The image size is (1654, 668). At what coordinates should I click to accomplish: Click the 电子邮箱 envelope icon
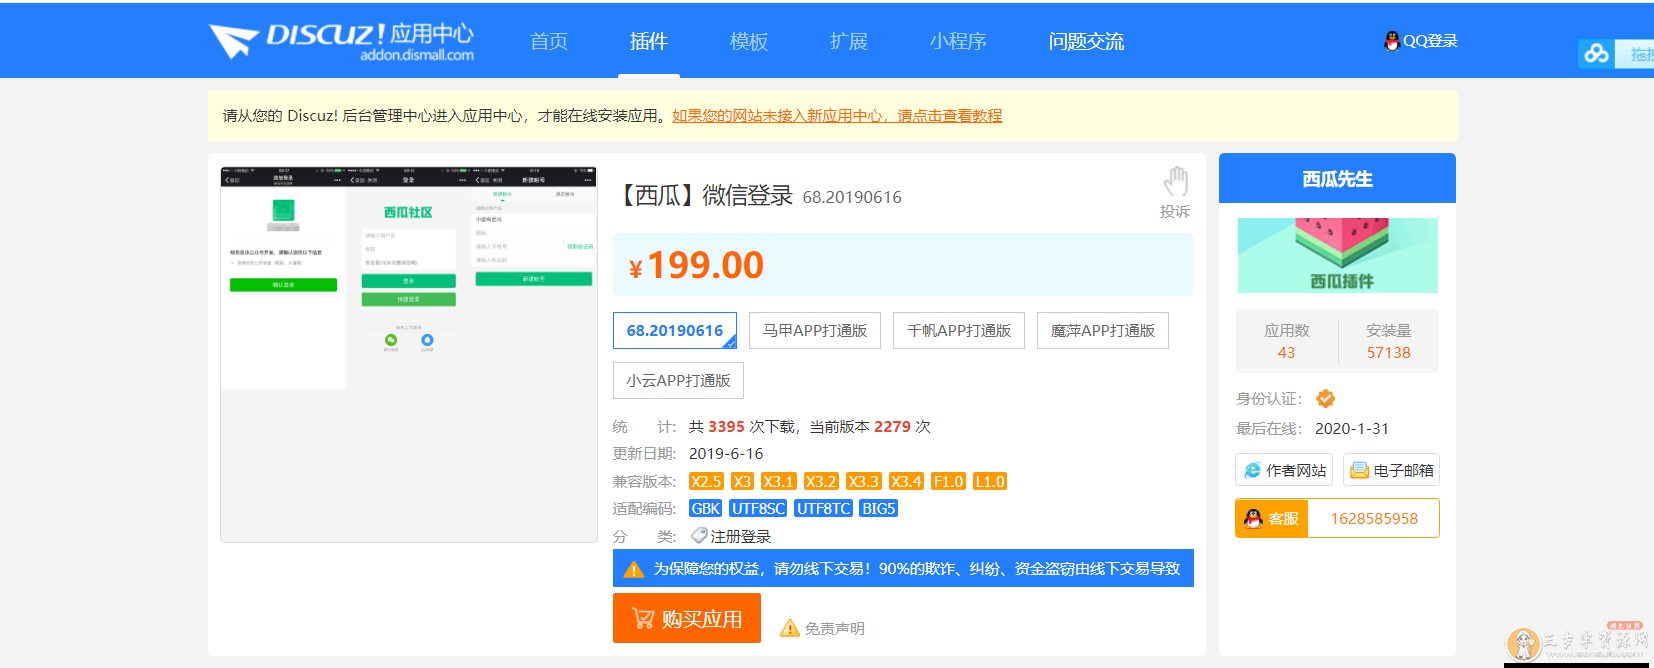pos(1360,470)
